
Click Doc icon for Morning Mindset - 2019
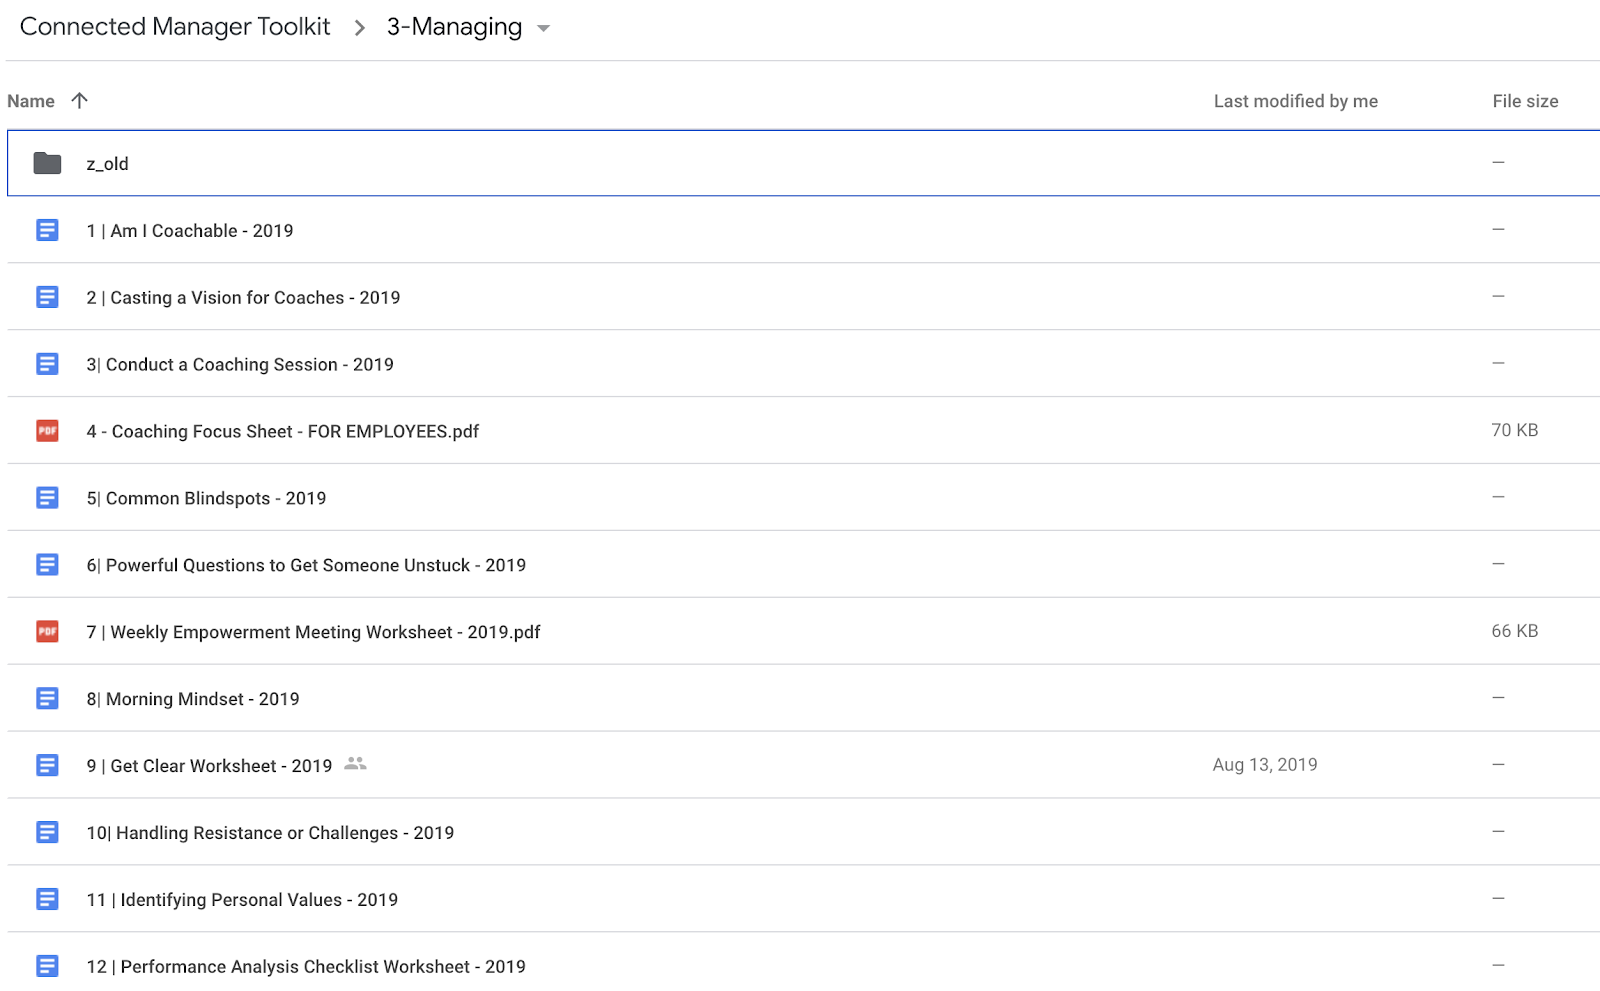point(47,698)
